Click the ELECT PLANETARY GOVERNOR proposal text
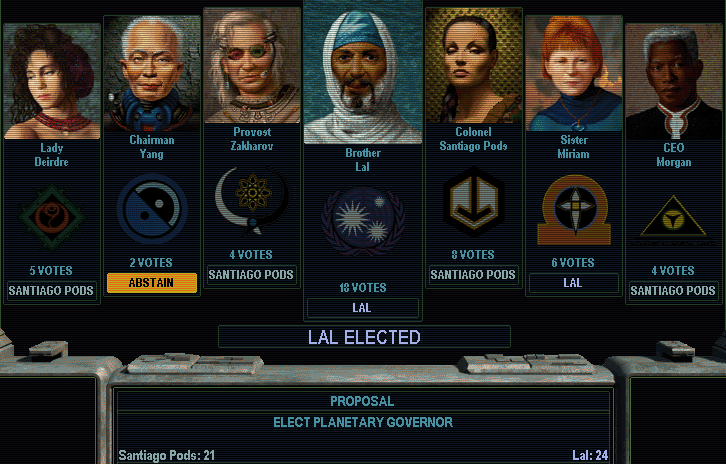The image size is (726, 464). (363, 422)
